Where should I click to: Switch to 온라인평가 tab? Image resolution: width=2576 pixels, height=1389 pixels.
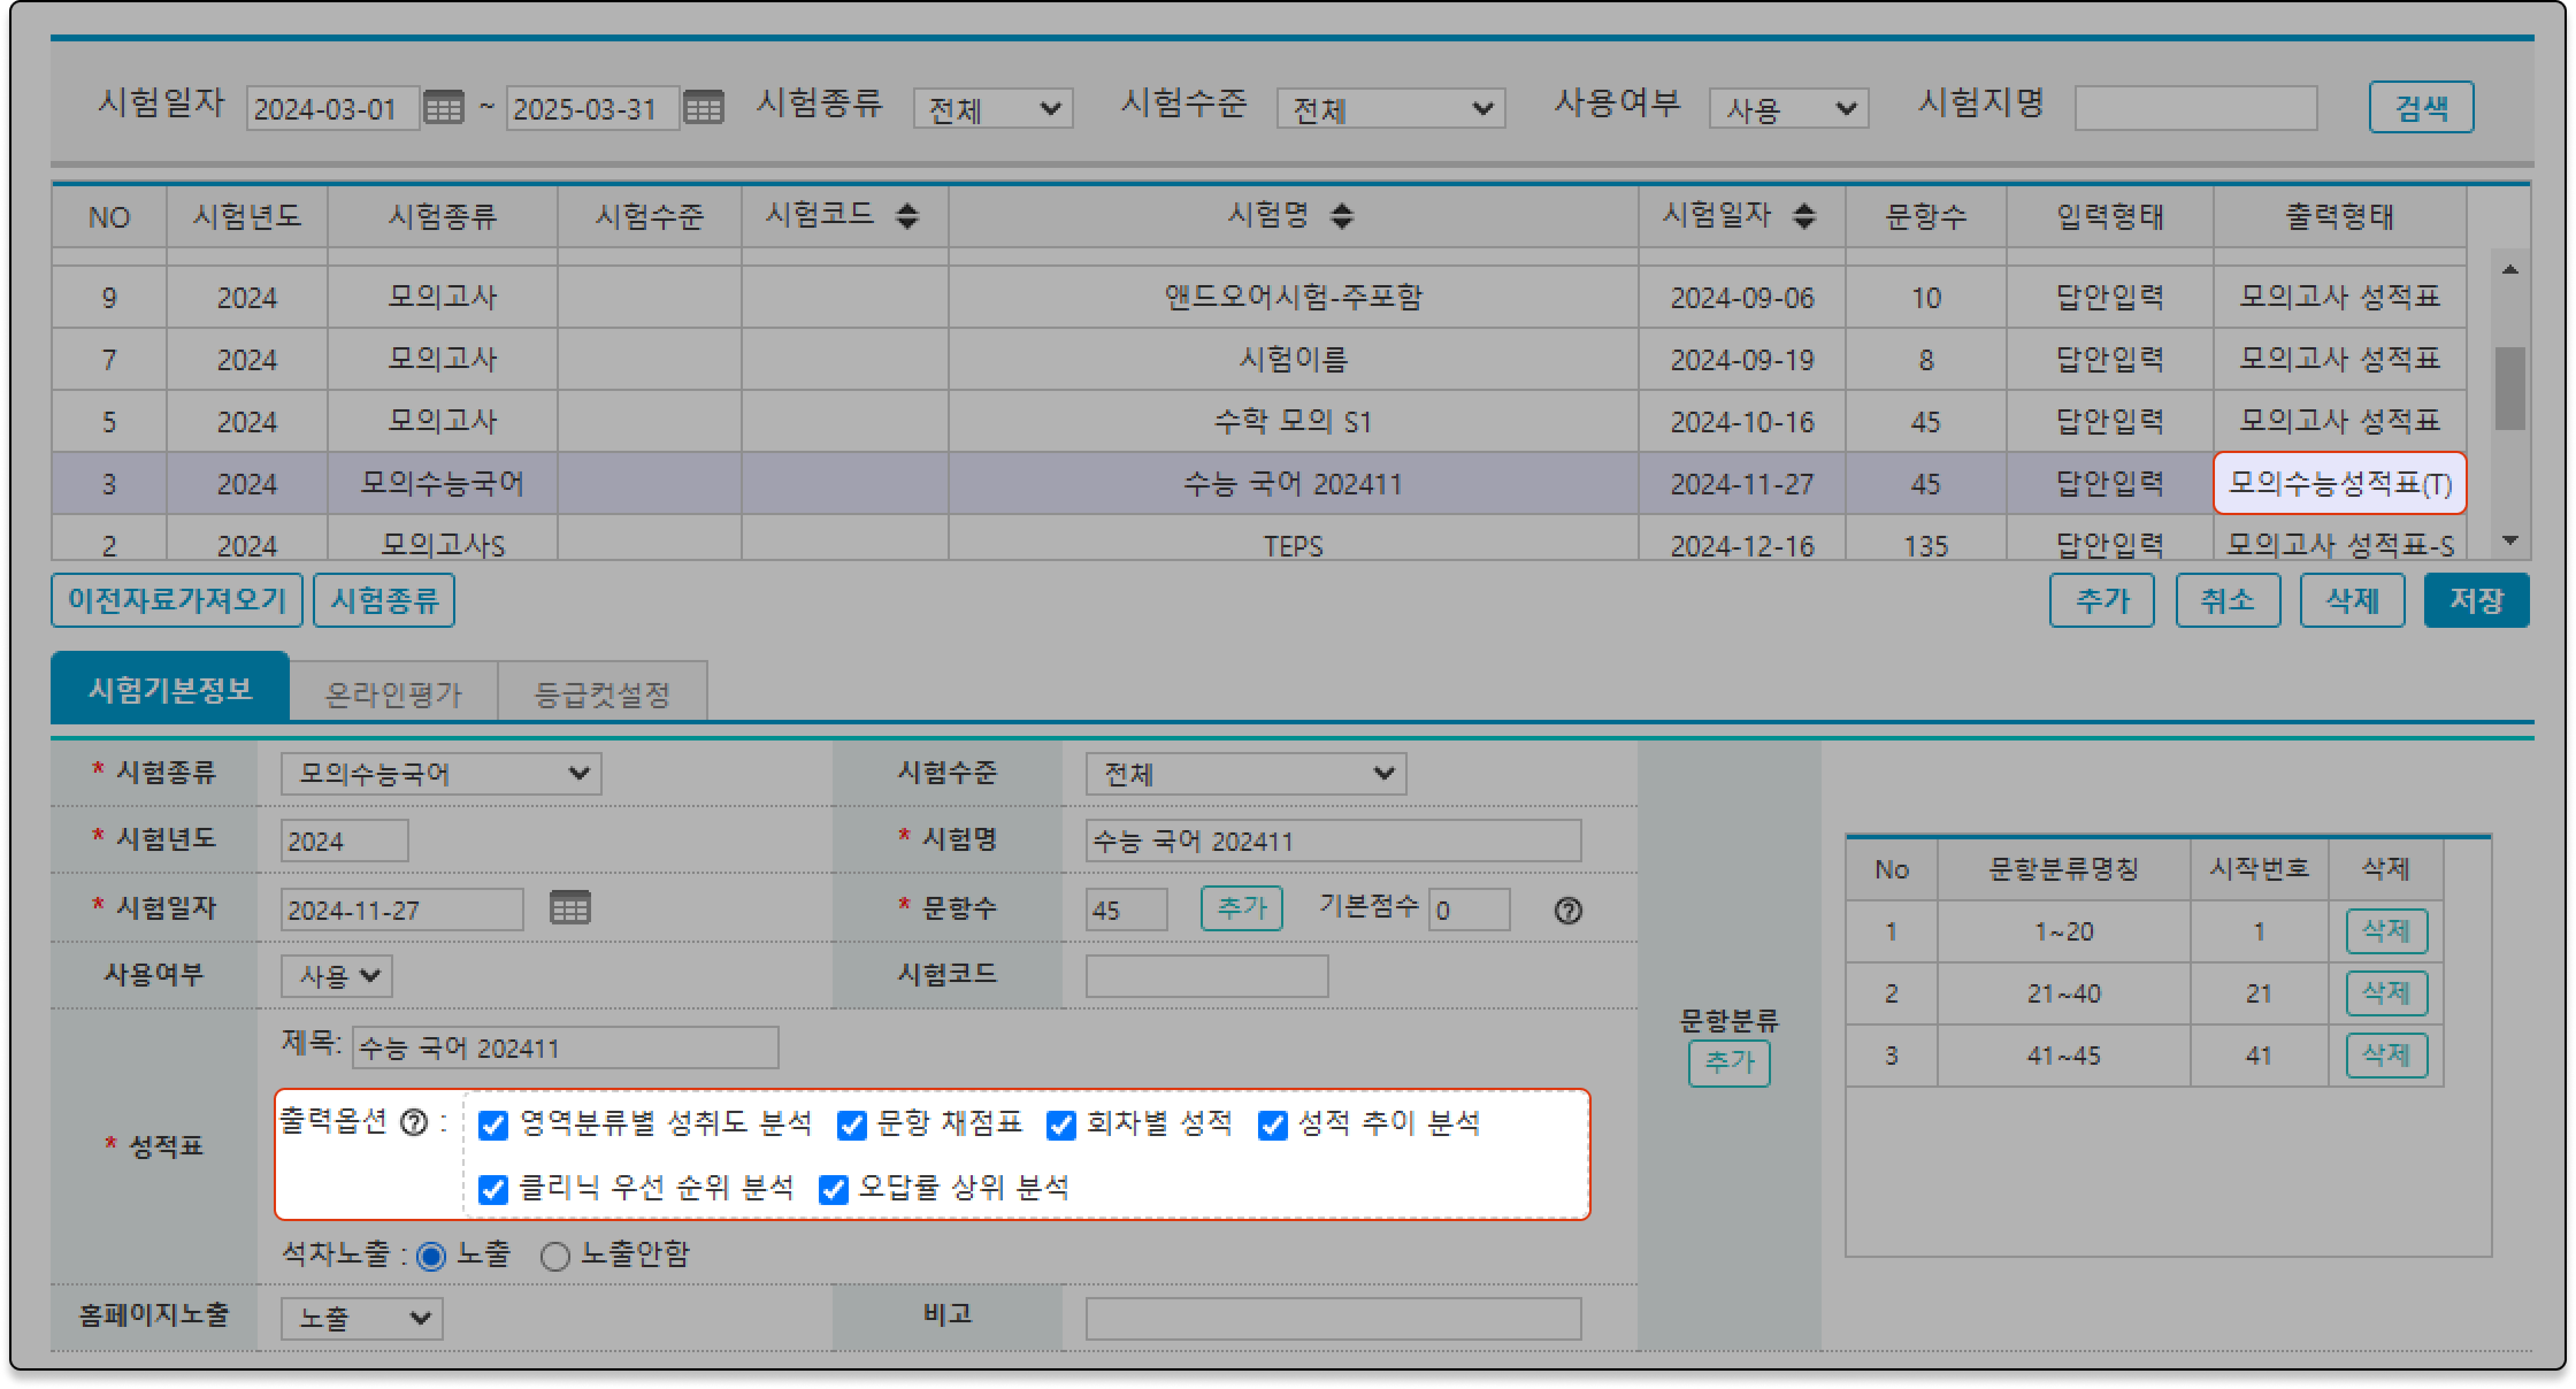click(x=393, y=693)
